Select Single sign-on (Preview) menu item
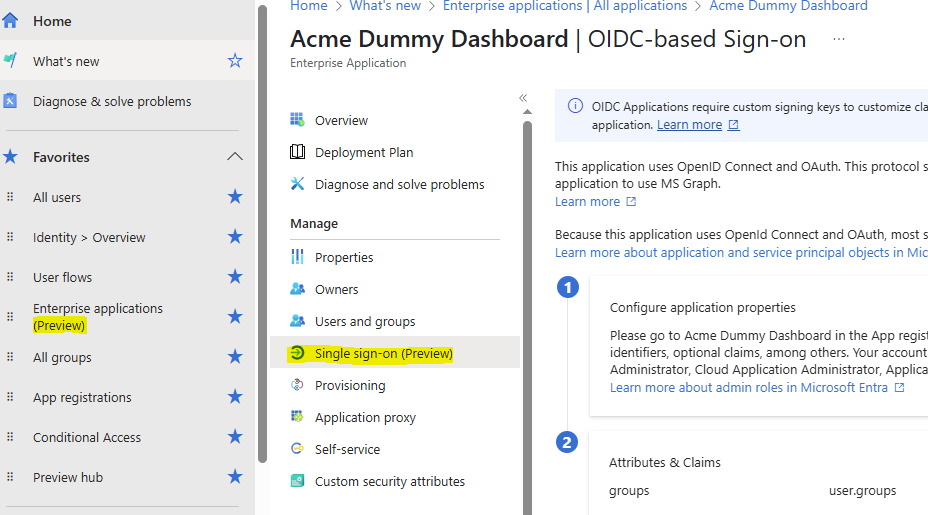This screenshot has width=928, height=515. coord(395,353)
